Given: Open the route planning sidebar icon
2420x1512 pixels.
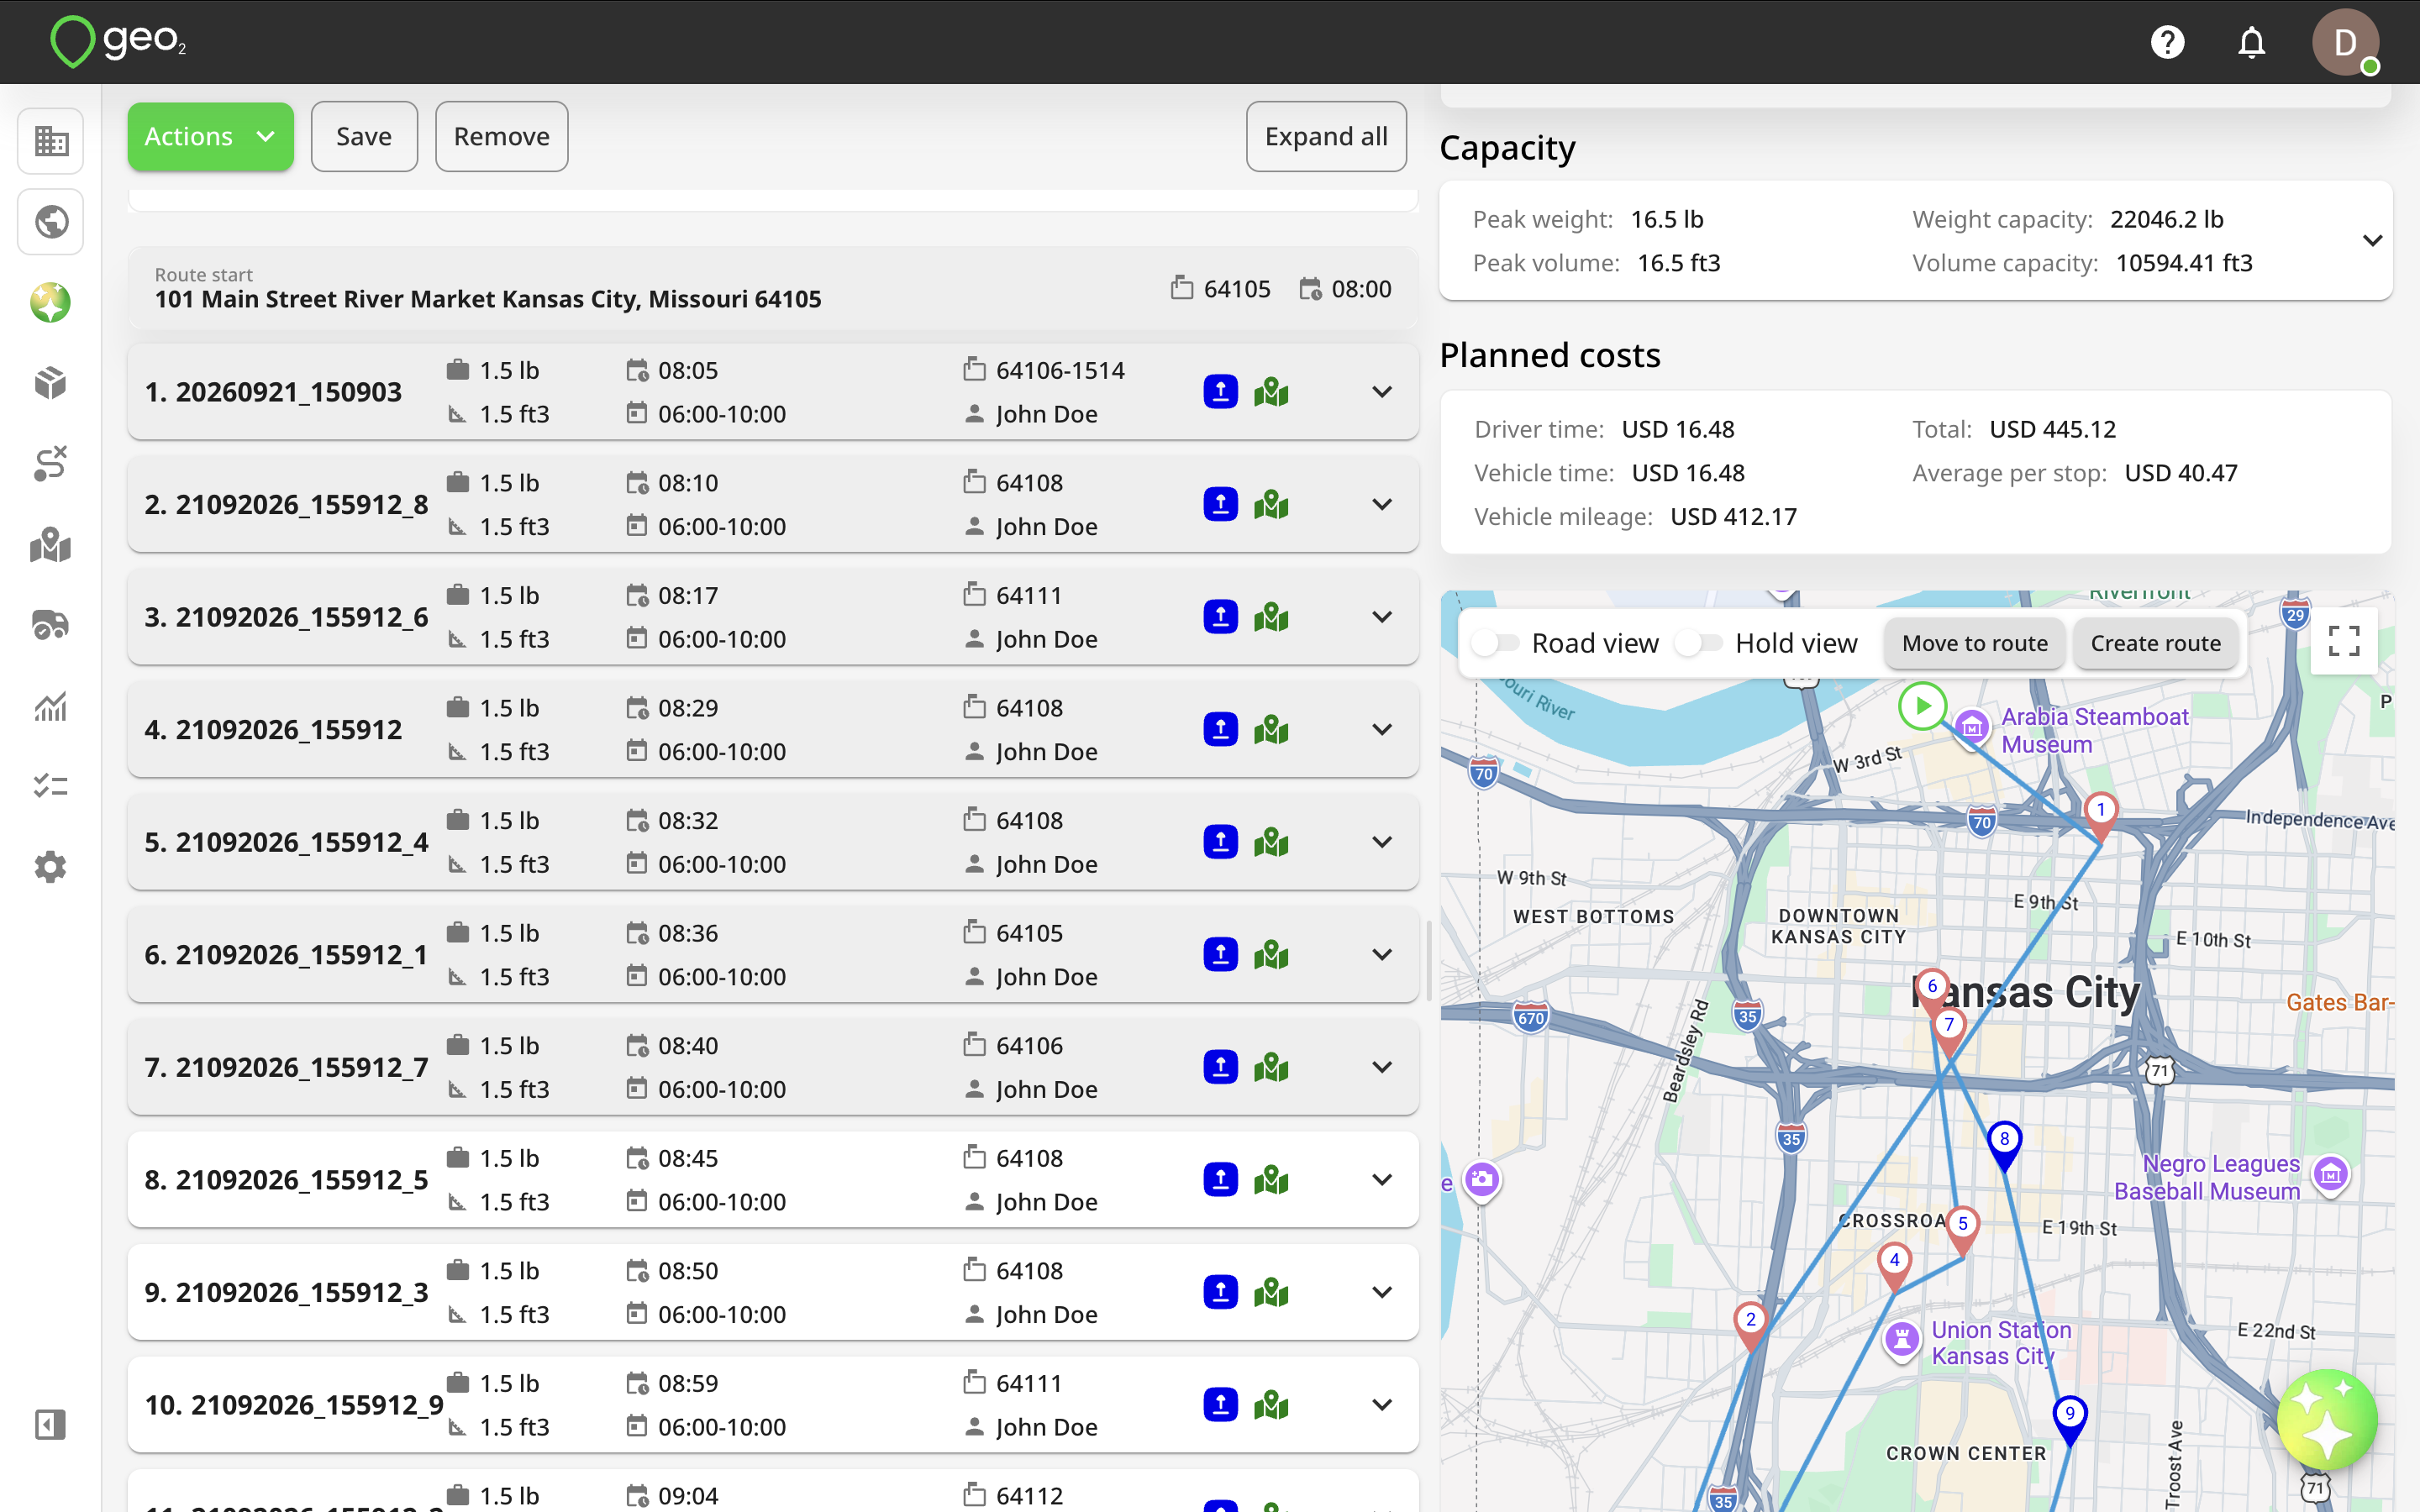Looking at the screenshot, I should [x=50, y=464].
